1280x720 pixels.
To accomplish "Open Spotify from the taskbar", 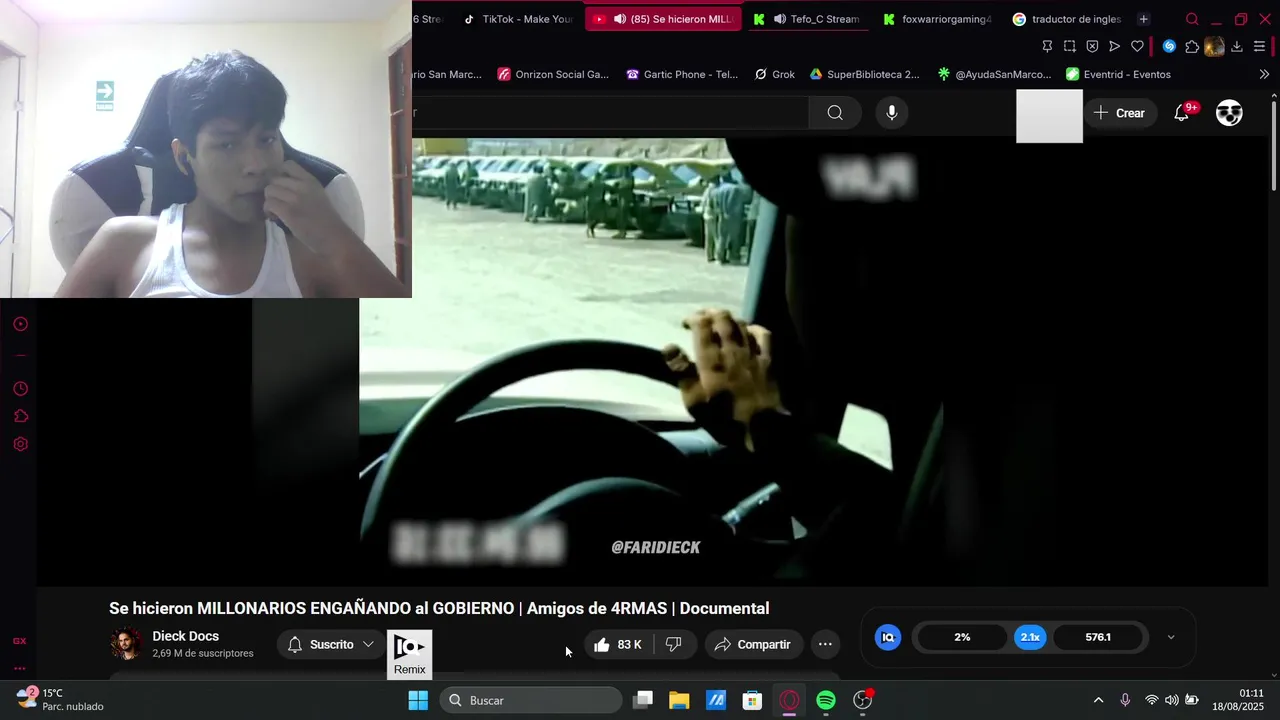I will 826,700.
